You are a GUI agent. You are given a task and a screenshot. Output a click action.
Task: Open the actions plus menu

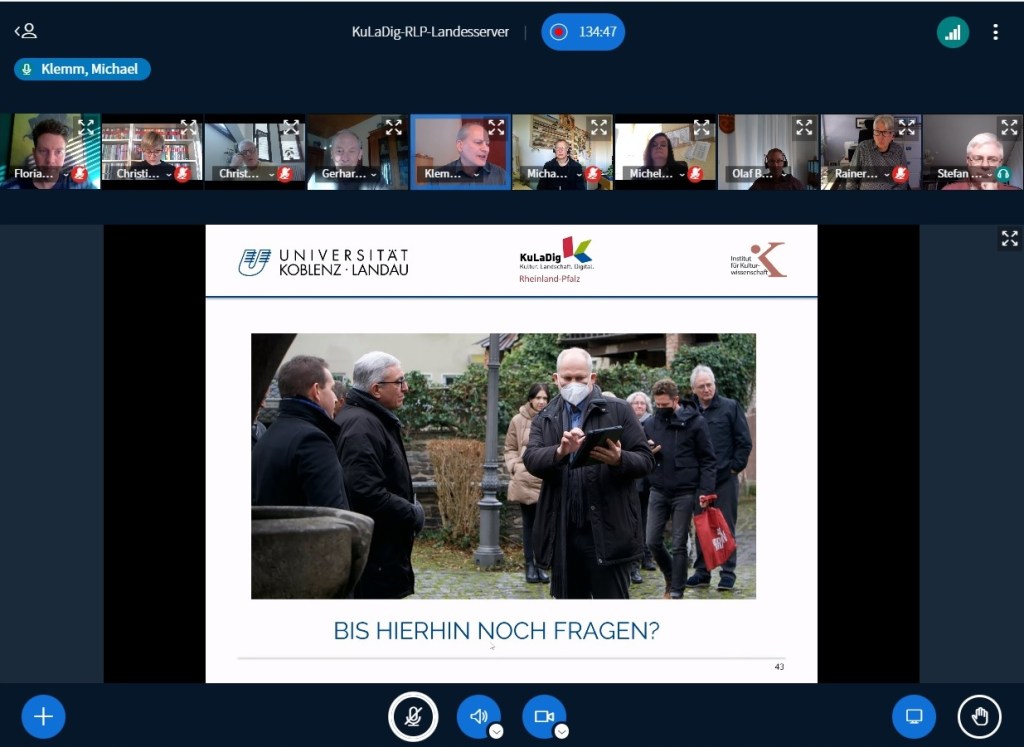tap(43, 716)
